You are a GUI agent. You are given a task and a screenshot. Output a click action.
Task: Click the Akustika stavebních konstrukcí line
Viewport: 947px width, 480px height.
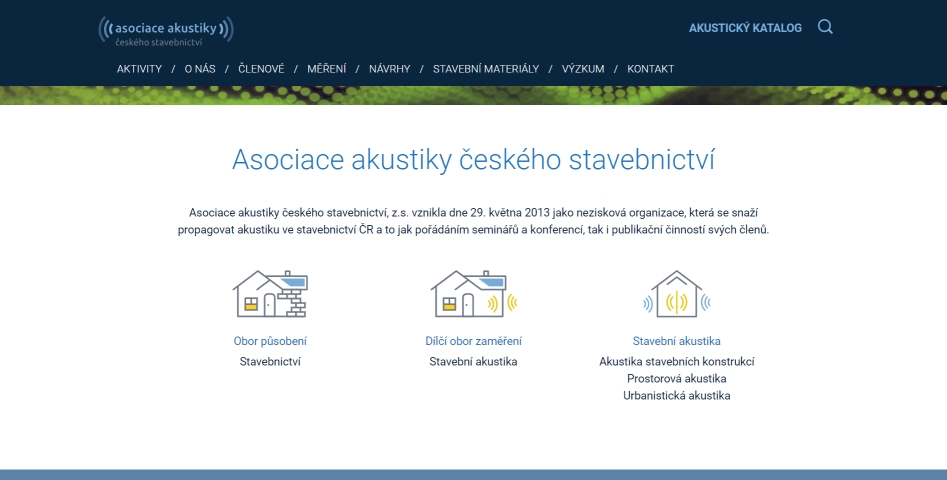676,362
